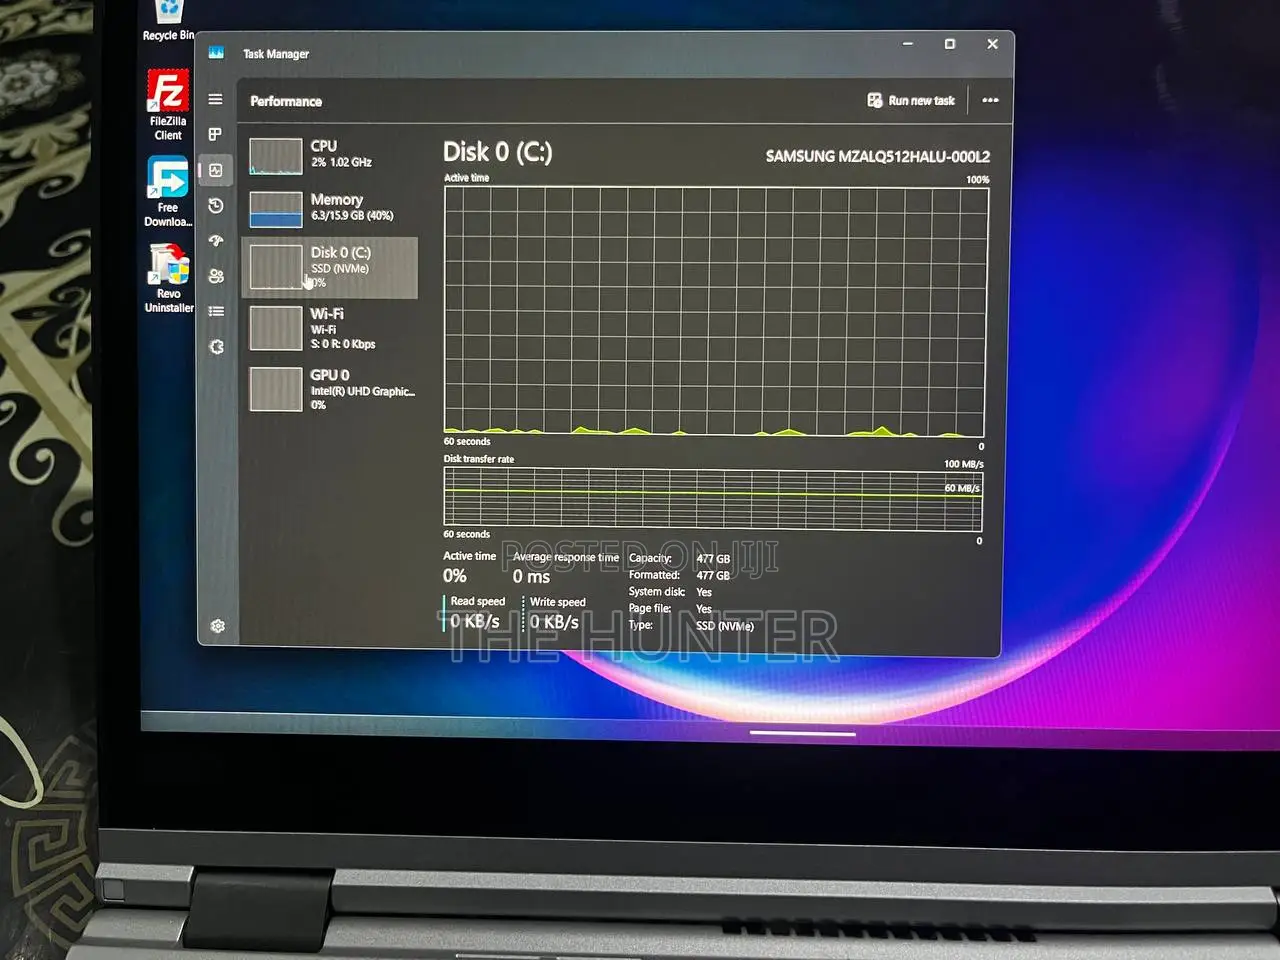Open the Startup apps page icon
The height and width of the screenshot is (960, 1280).
[x=215, y=241]
